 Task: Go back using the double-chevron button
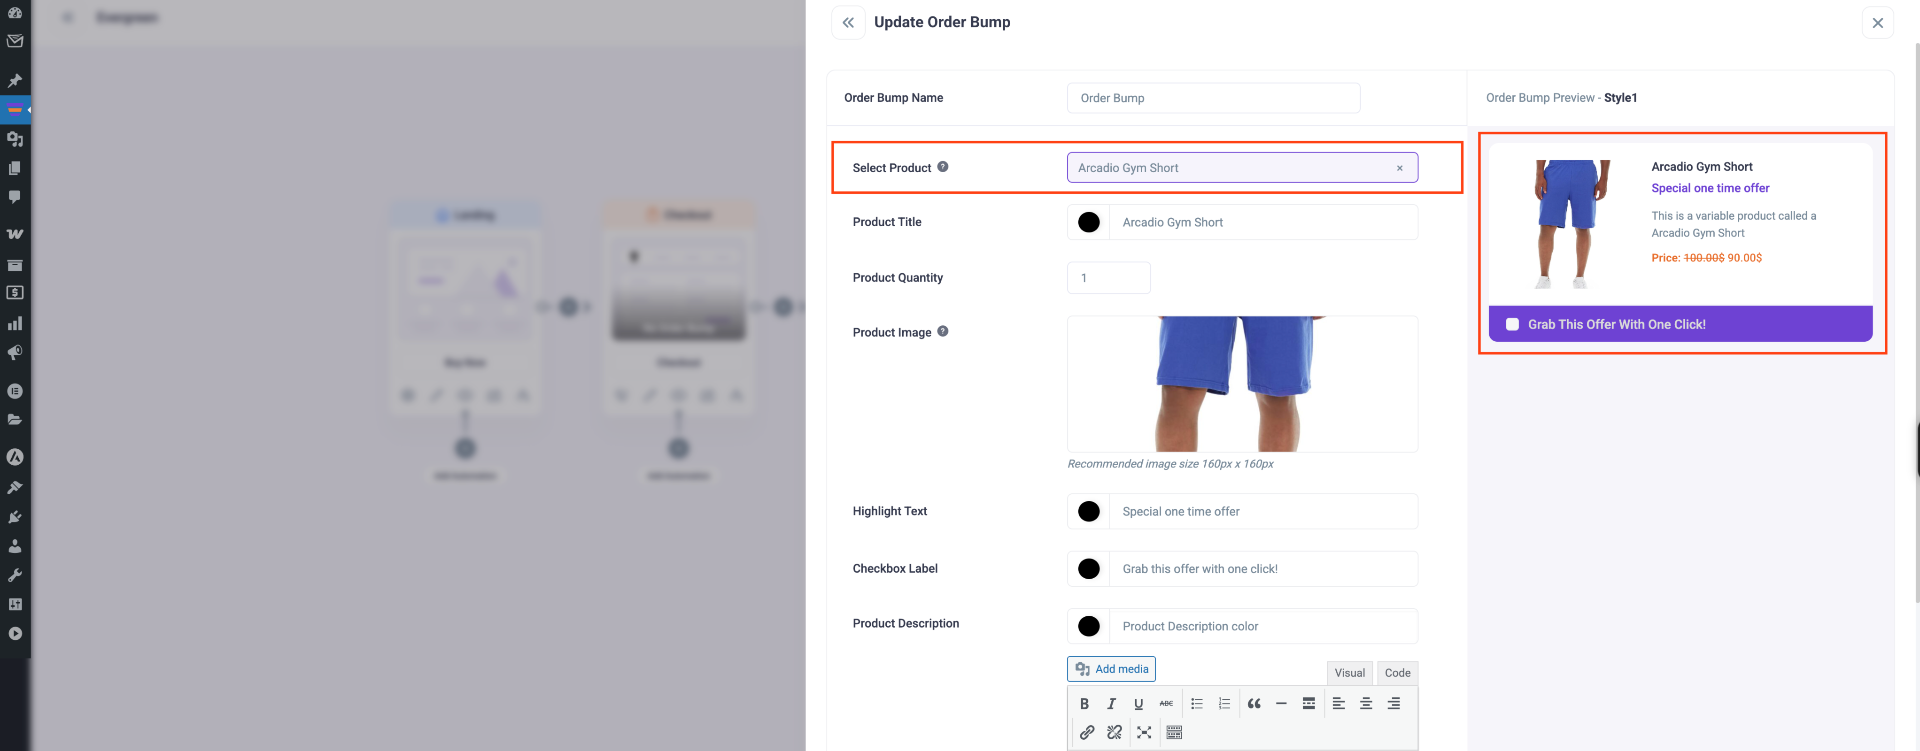point(848,22)
